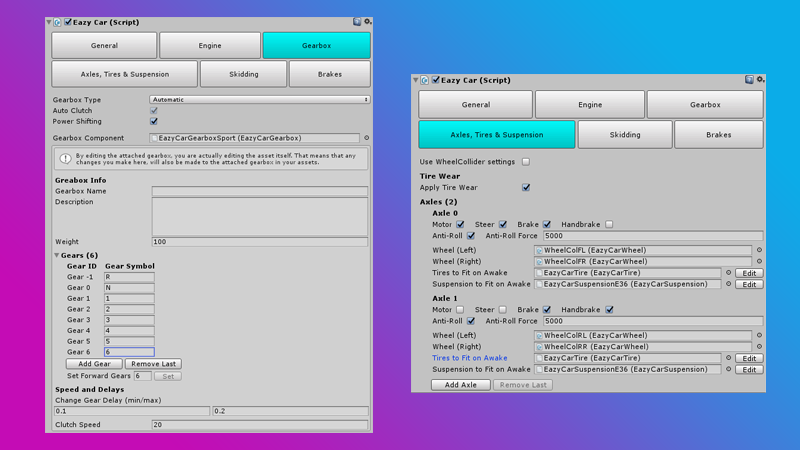Open Skidding tab in left panel
The height and width of the screenshot is (450, 800).
click(243, 74)
